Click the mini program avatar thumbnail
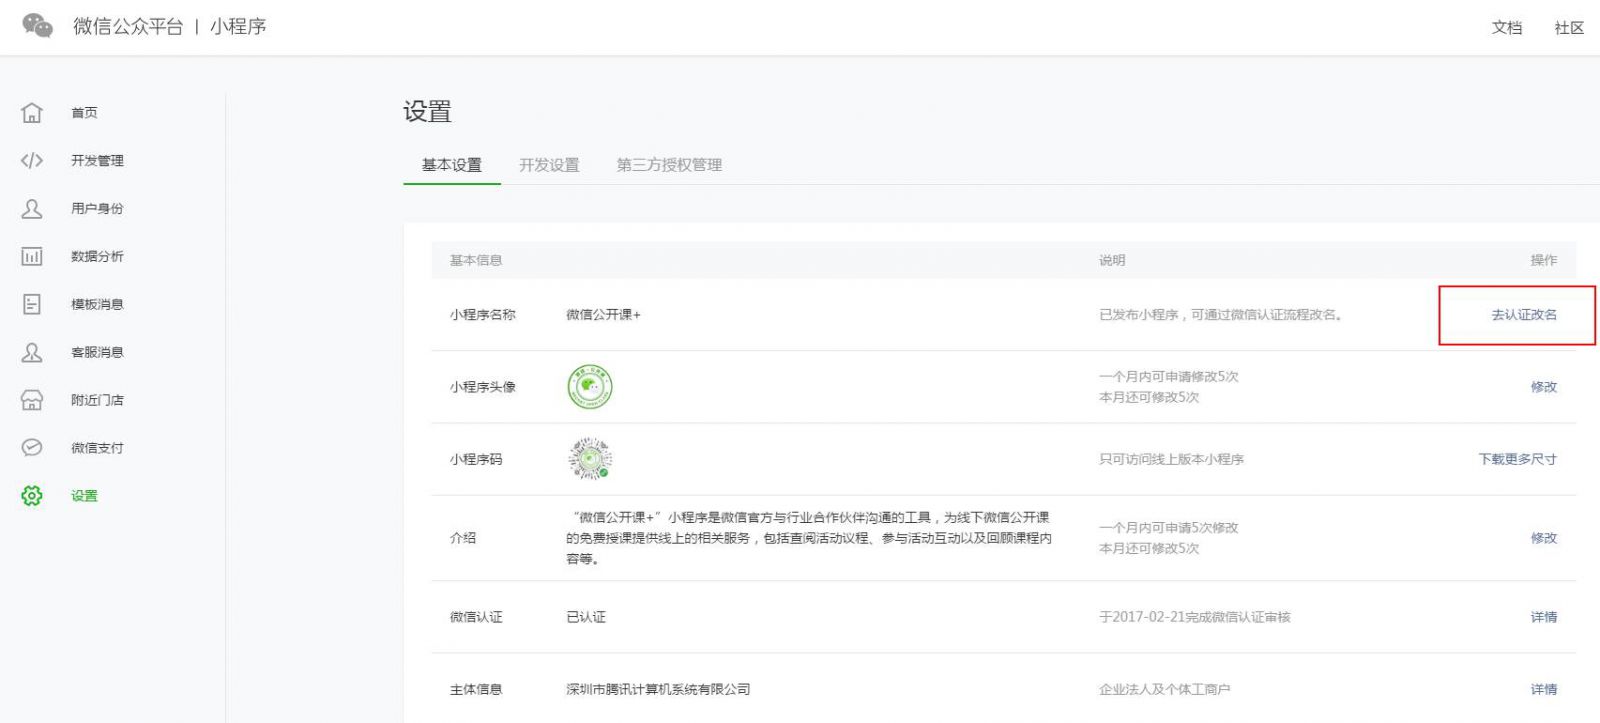The height and width of the screenshot is (723, 1600). point(590,386)
